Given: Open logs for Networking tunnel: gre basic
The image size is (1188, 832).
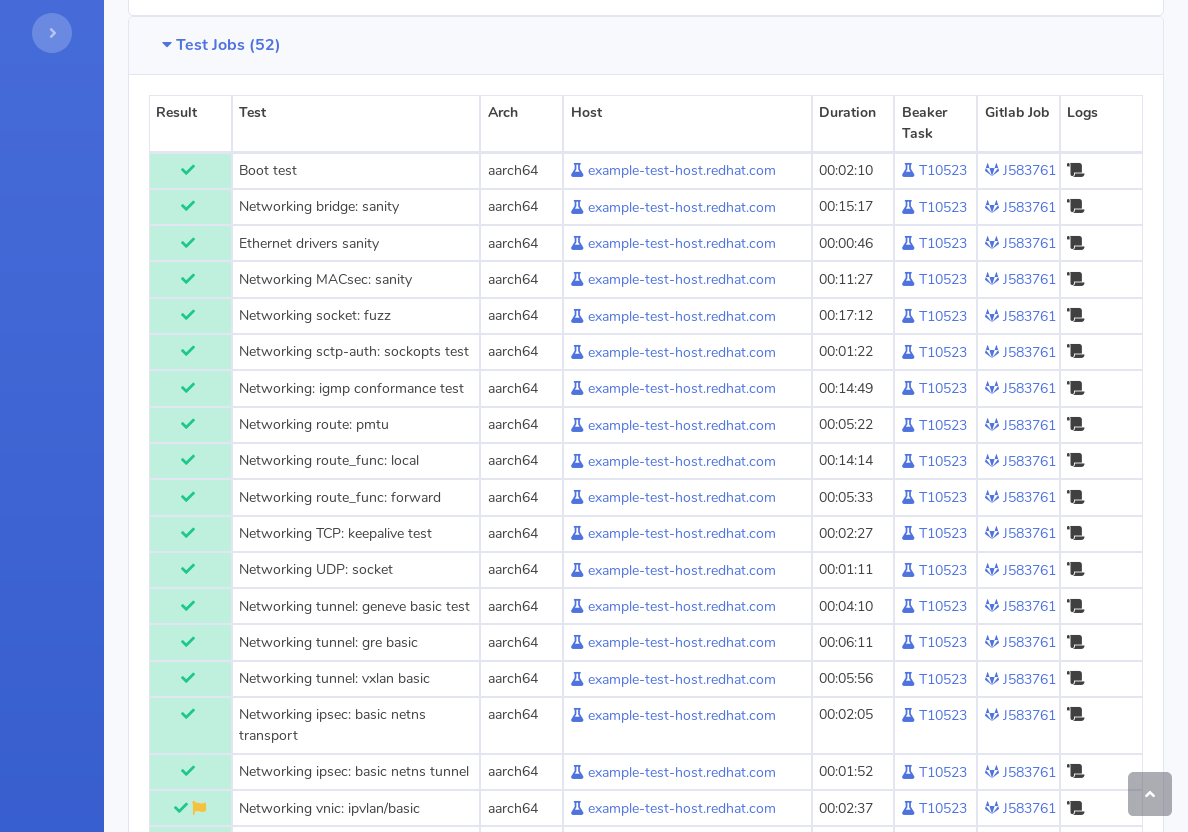Looking at the screenshot, I should (1075, 642).
